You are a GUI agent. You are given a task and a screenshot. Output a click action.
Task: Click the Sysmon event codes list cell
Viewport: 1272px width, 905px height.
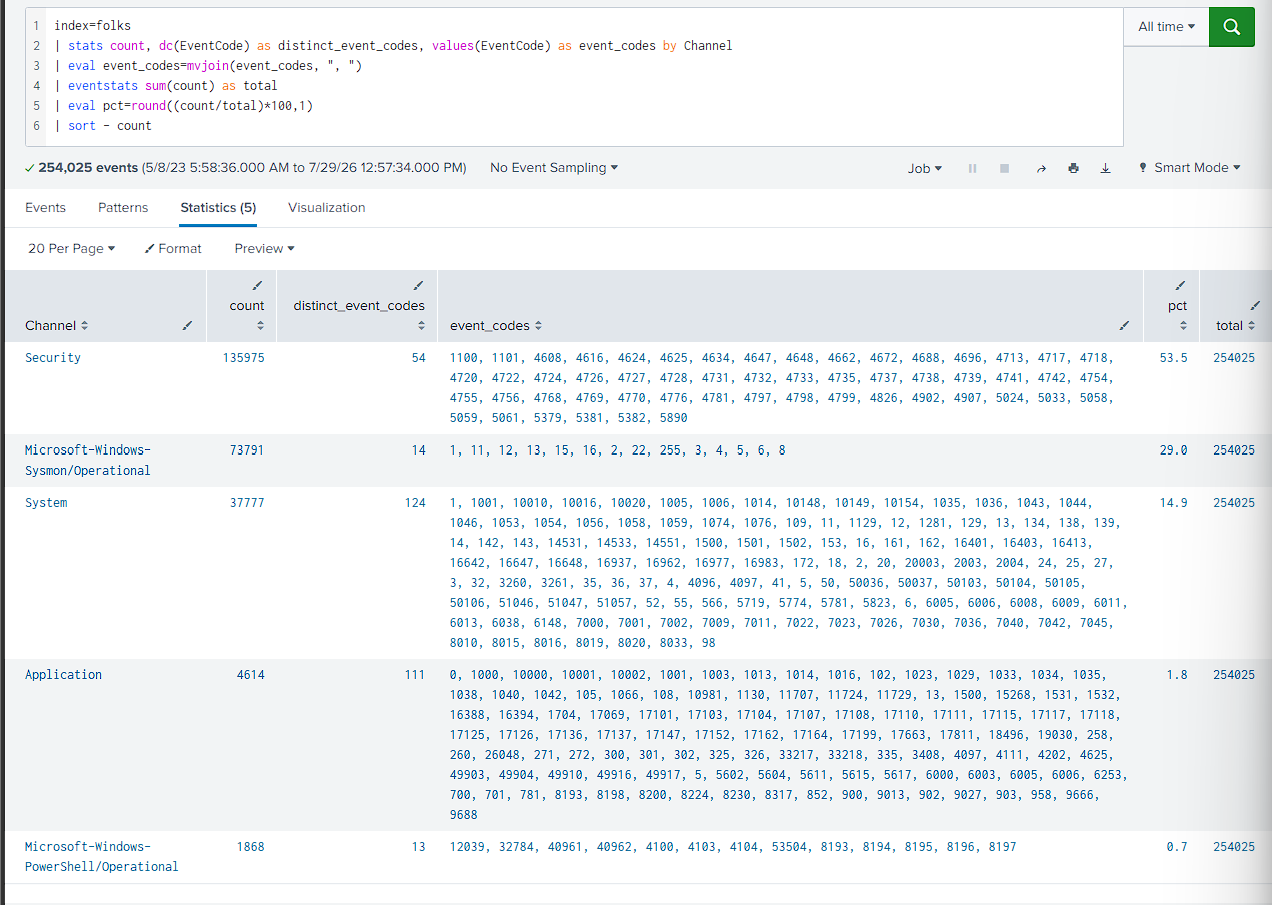pyautogui.click(x=617, y=450)
